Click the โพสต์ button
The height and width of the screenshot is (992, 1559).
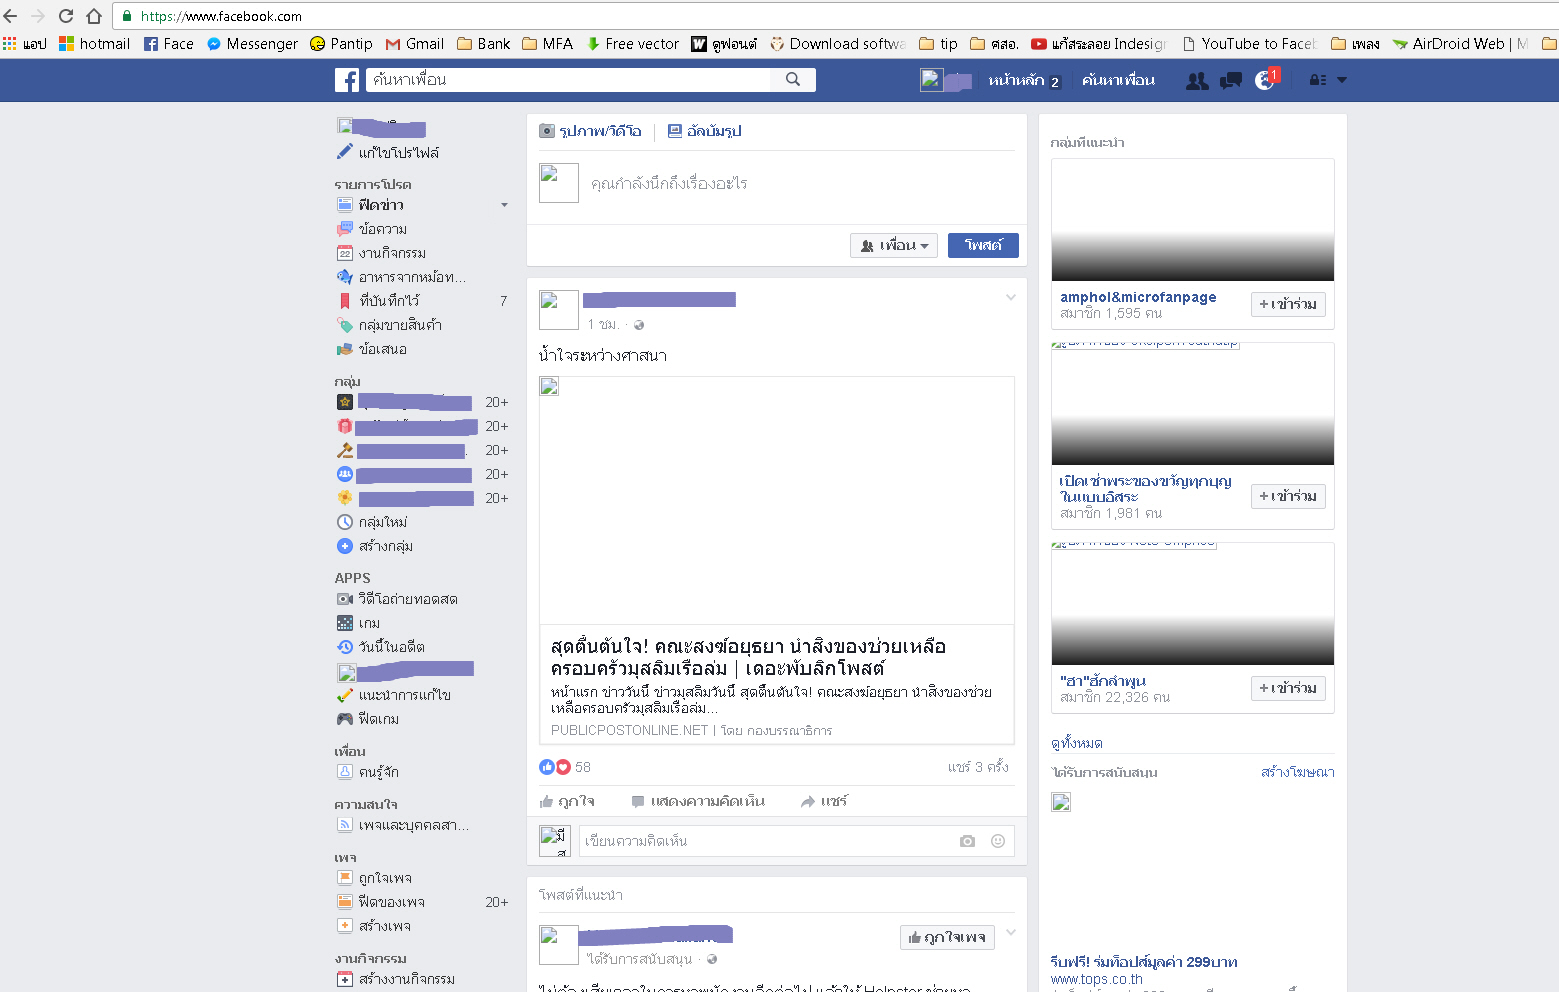(983, 245)
